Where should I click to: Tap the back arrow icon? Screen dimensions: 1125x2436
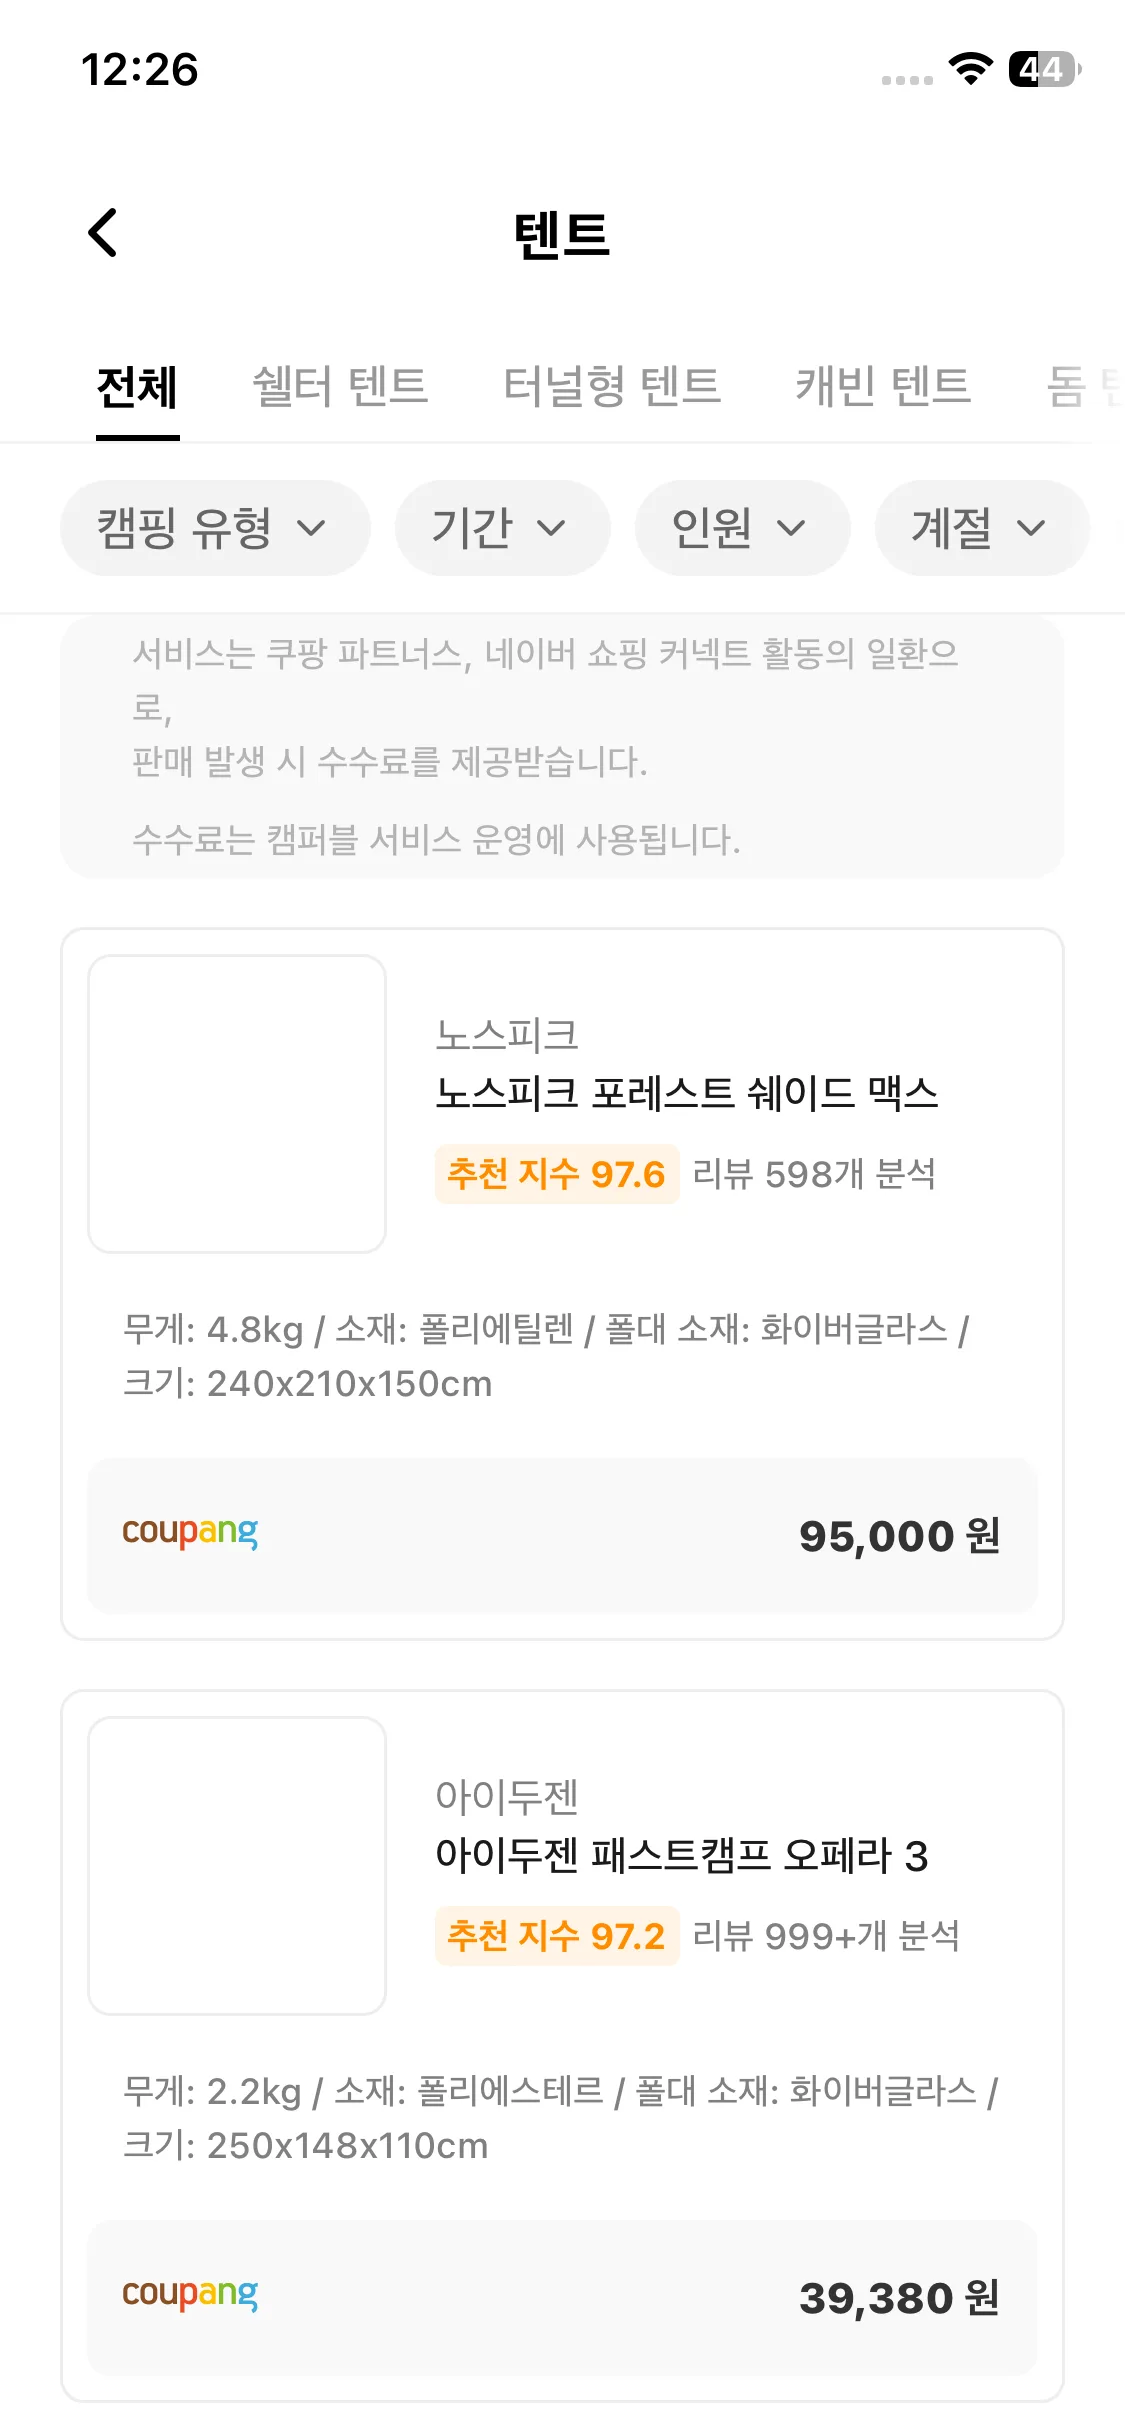click(103, 233)
